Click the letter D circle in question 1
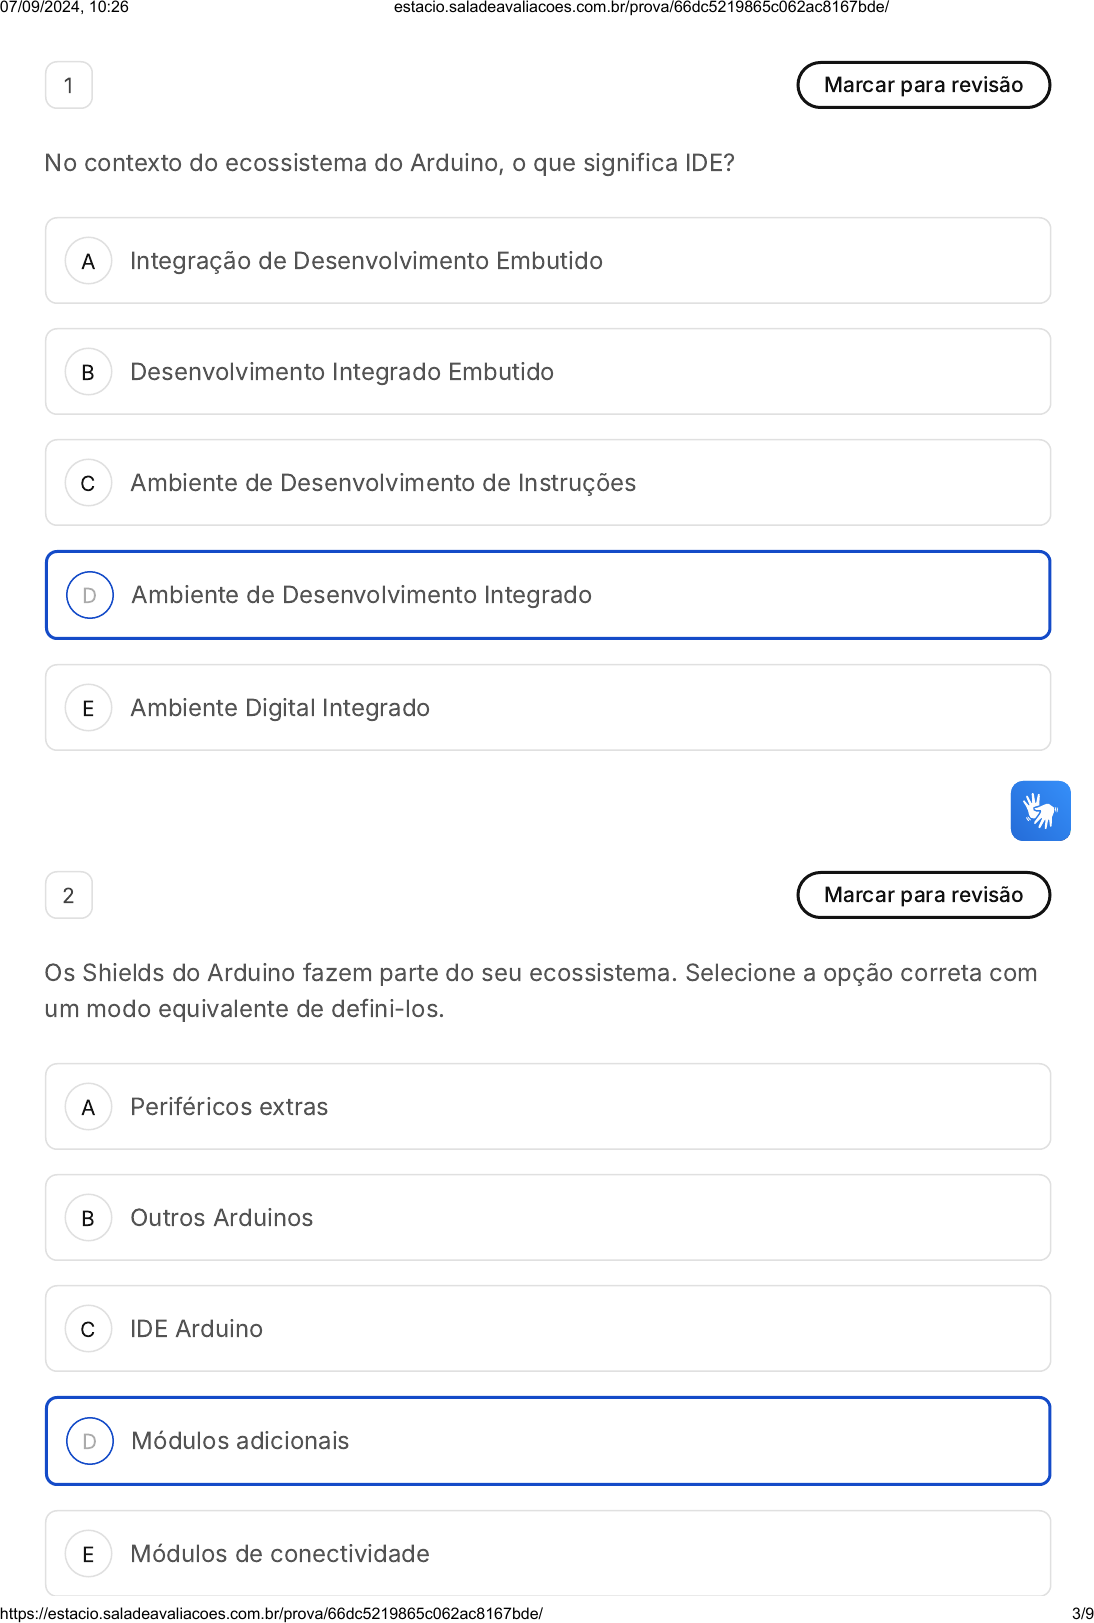The height and width of the screenshot is (1623, 1094). coord(89,595)
